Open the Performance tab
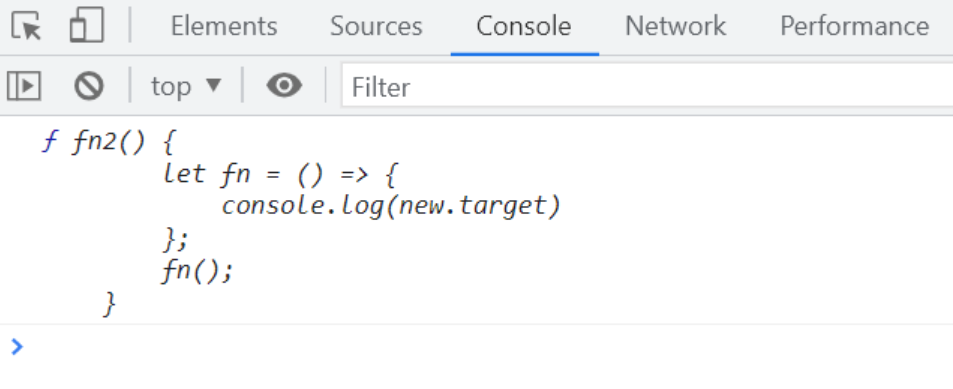 pyautogui.click(x=855, y=26)
